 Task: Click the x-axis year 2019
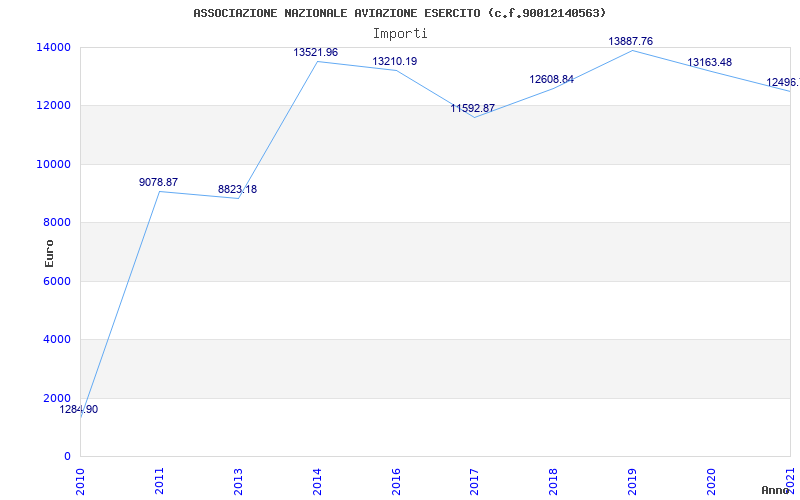pos(632,481)
